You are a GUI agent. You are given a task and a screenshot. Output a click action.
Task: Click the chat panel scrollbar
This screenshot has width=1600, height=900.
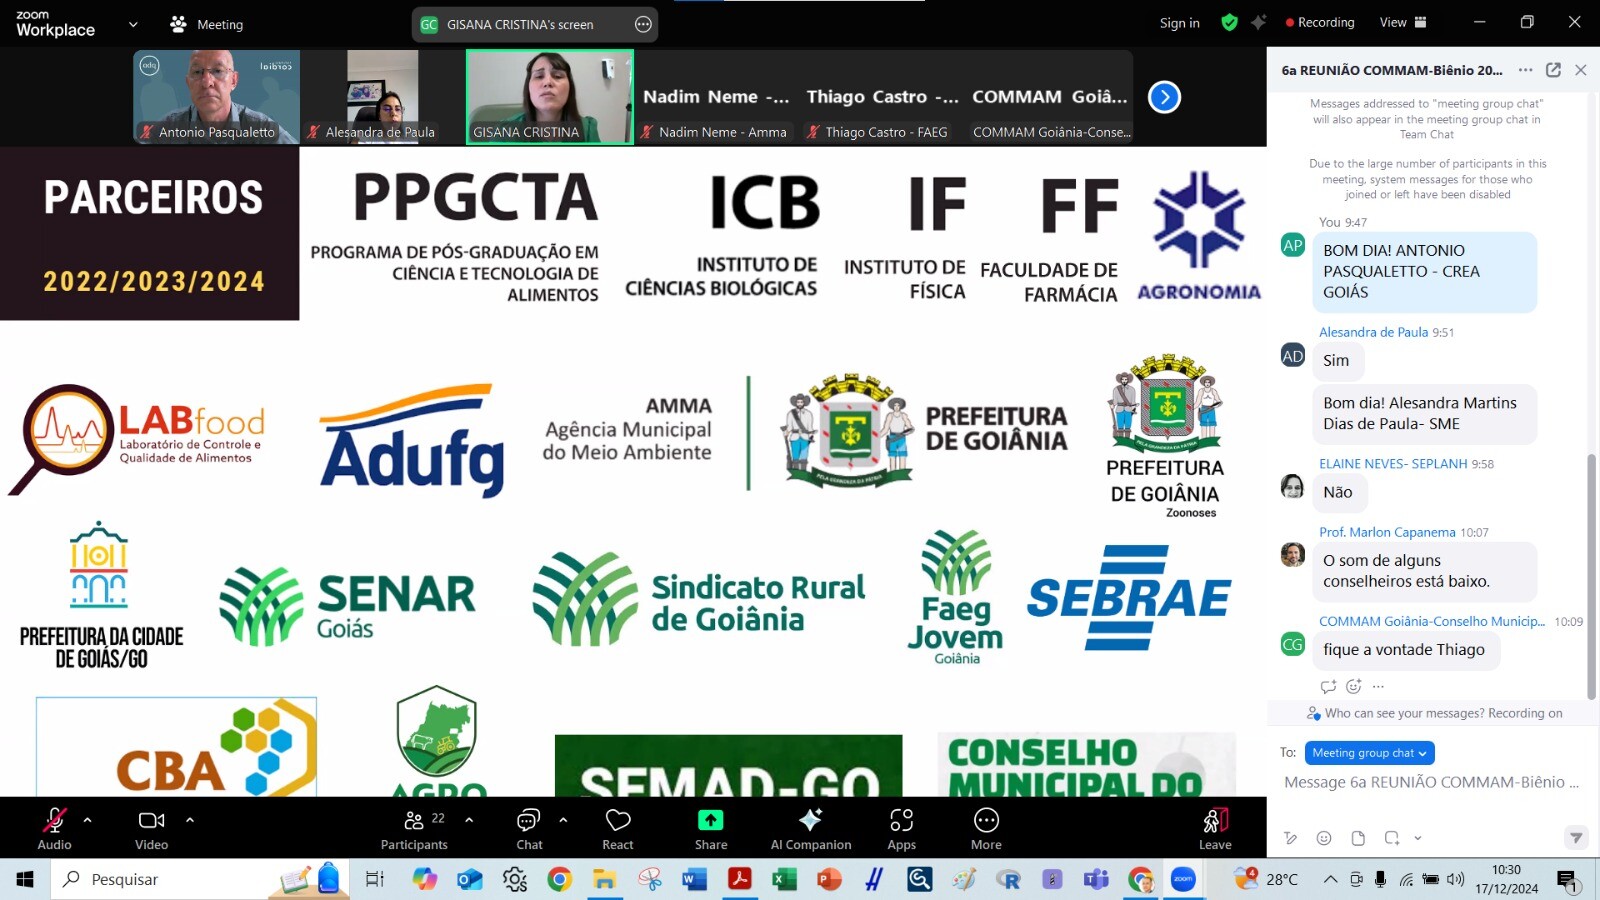1591,576
